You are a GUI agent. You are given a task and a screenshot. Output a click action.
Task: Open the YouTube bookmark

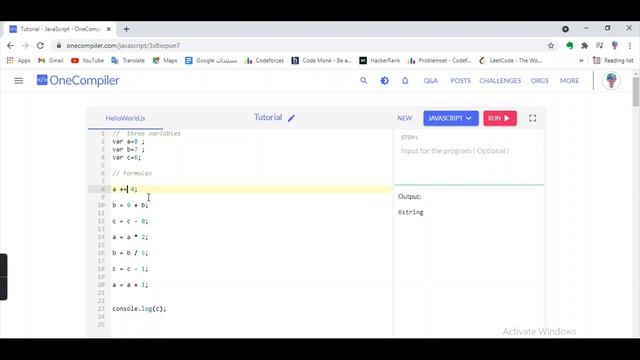click(x=87, y=60)
